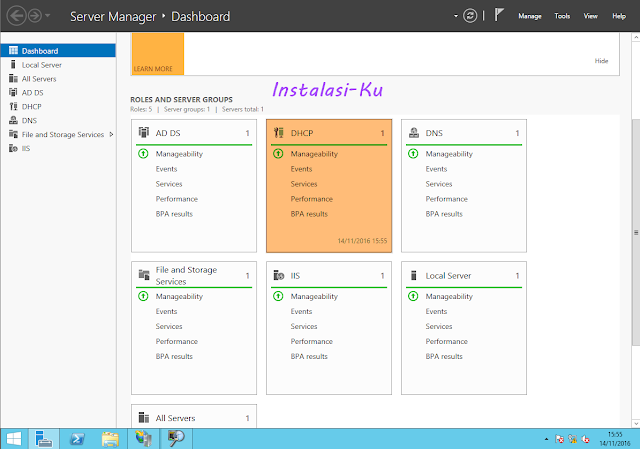This screenshot has height=449, width=640.
Task: Open BPA results in the IIS tile
Action: pyautogui.click(x=309, y=356)
